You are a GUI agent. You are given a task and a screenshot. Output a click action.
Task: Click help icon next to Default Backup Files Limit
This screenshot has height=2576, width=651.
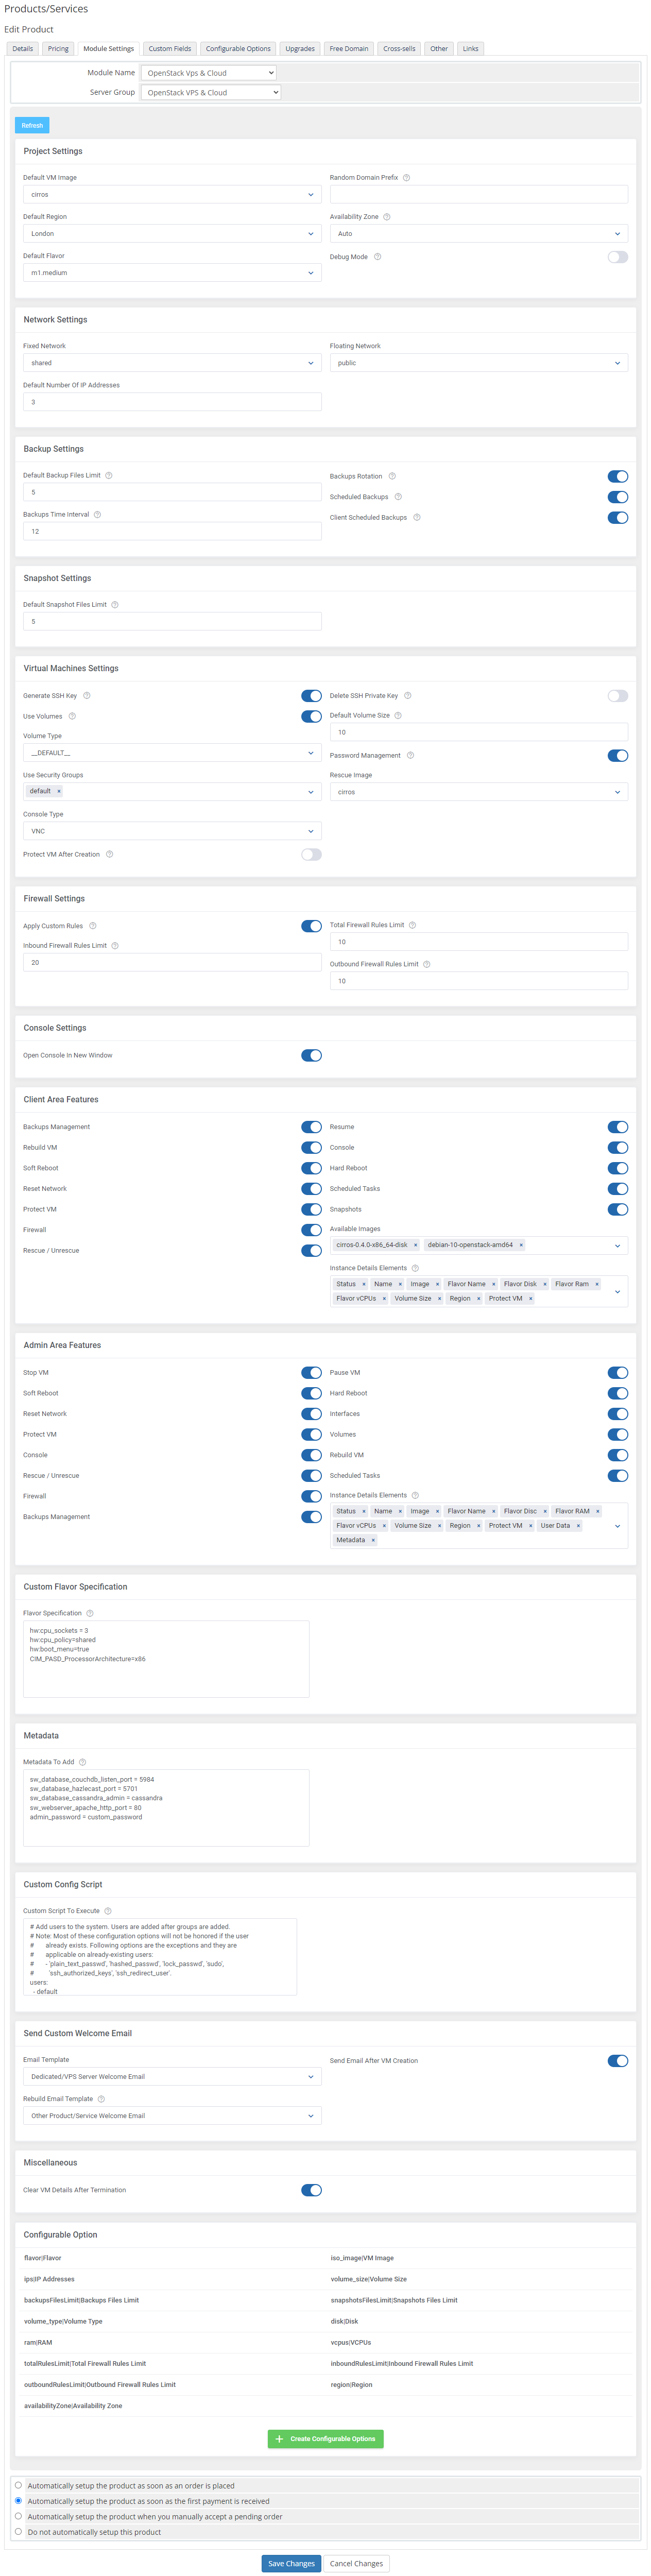(109, 476)
